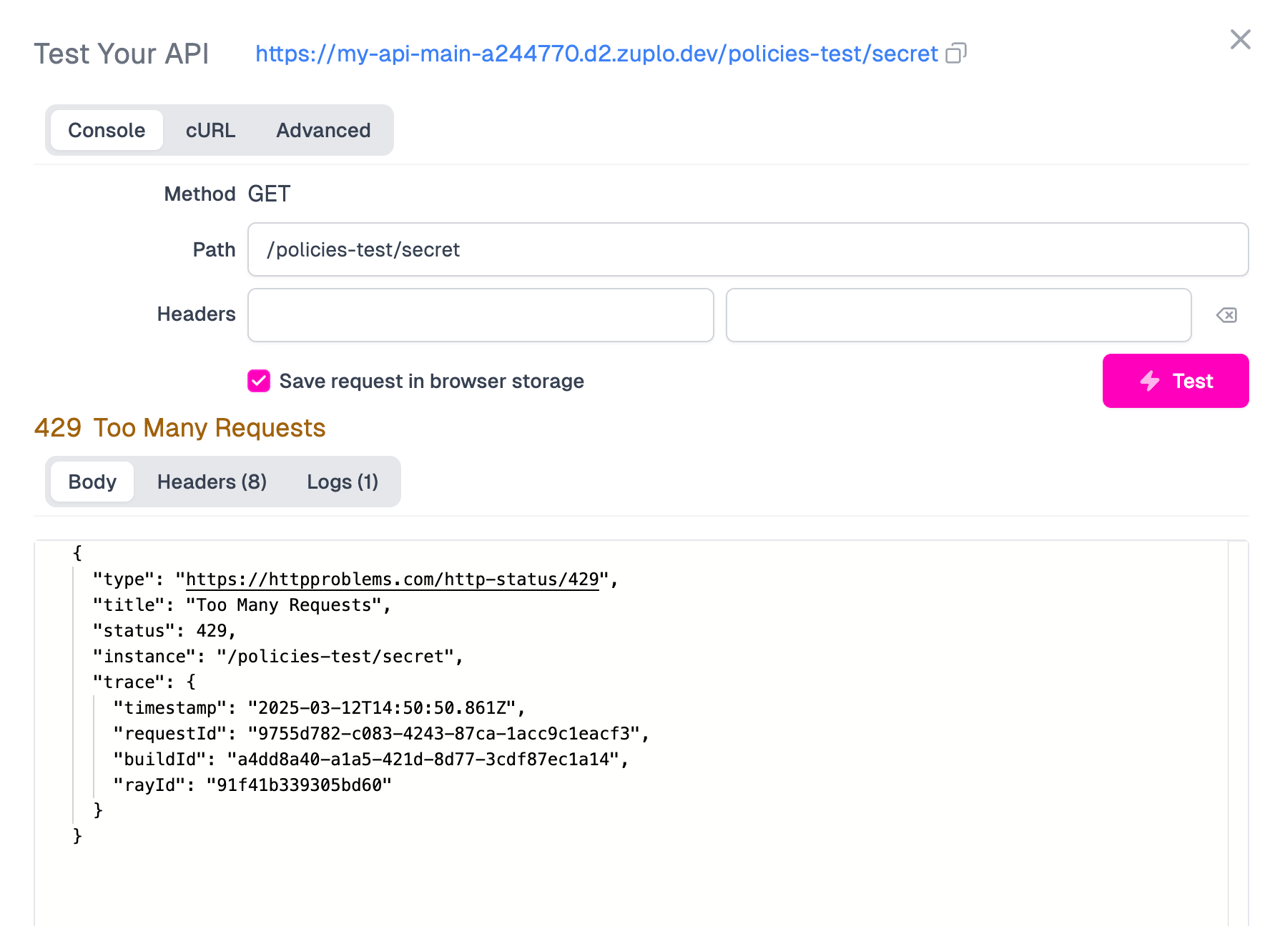The width and height of the screenshot is (1280, 926).
Task: Uncheck Save request in browser storage
Action: pyautogui.click(x=259, y=381)
